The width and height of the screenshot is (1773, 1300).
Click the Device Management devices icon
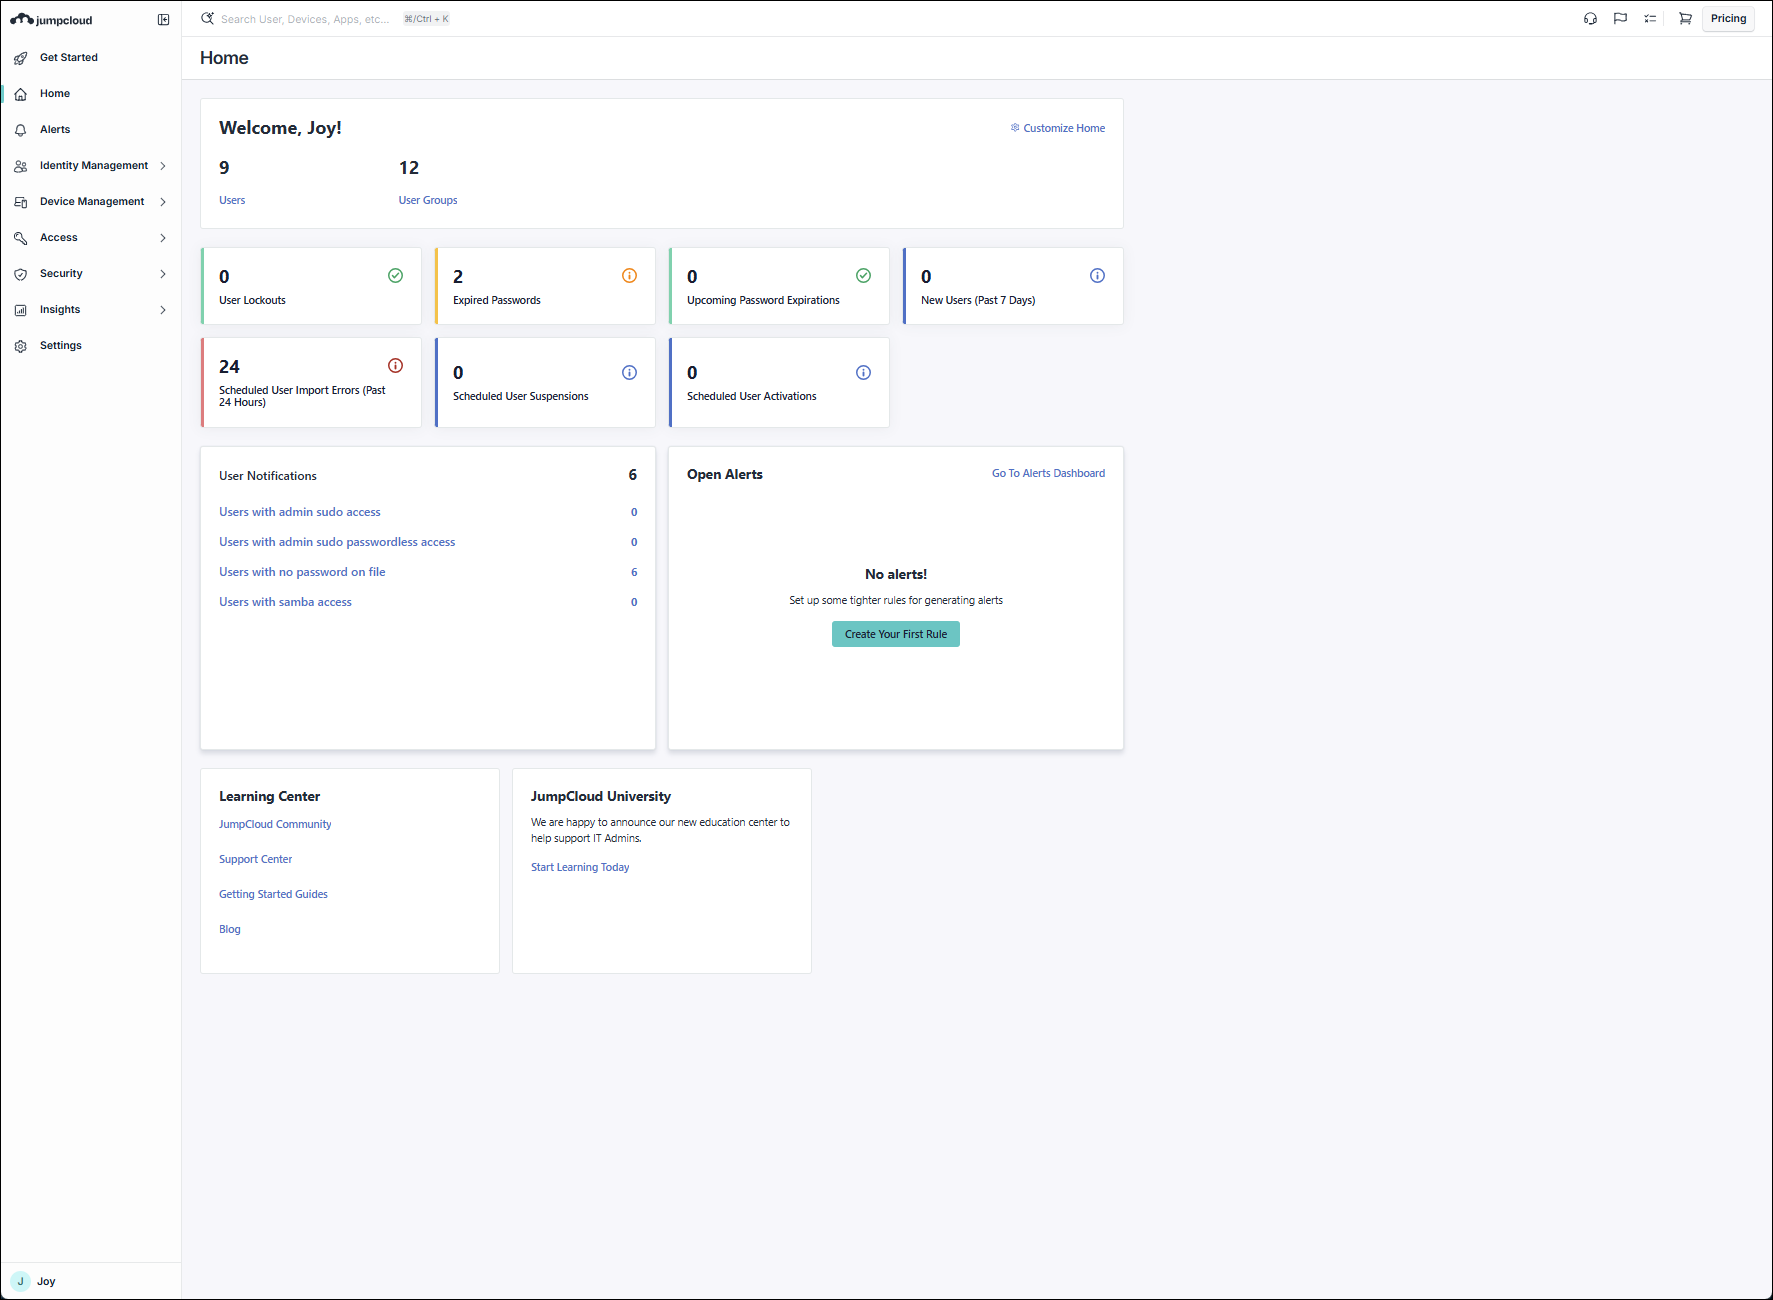pyautogui.click(x=20, y=202)
